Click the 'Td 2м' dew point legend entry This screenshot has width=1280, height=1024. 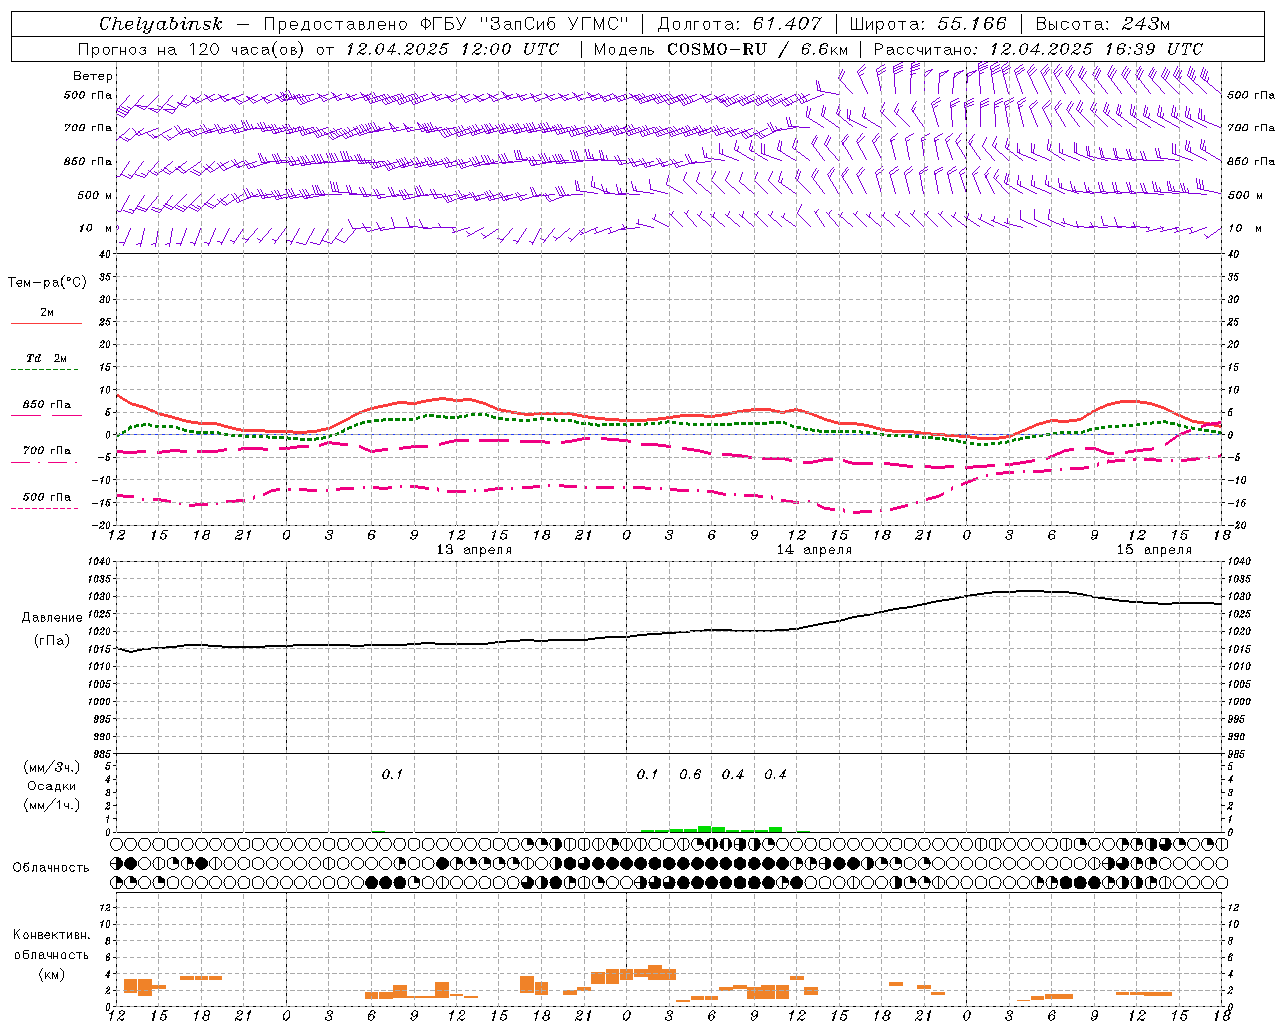pos(46,358)
